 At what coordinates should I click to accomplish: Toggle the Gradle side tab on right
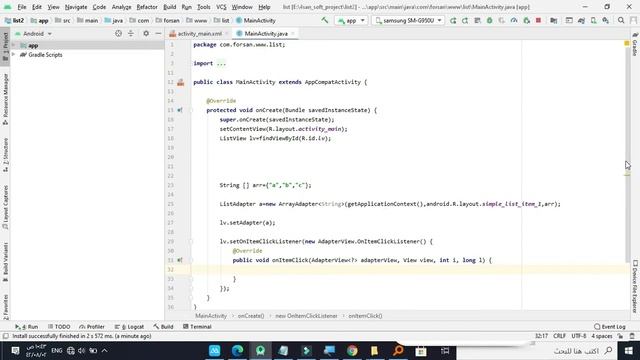(635, 44)
